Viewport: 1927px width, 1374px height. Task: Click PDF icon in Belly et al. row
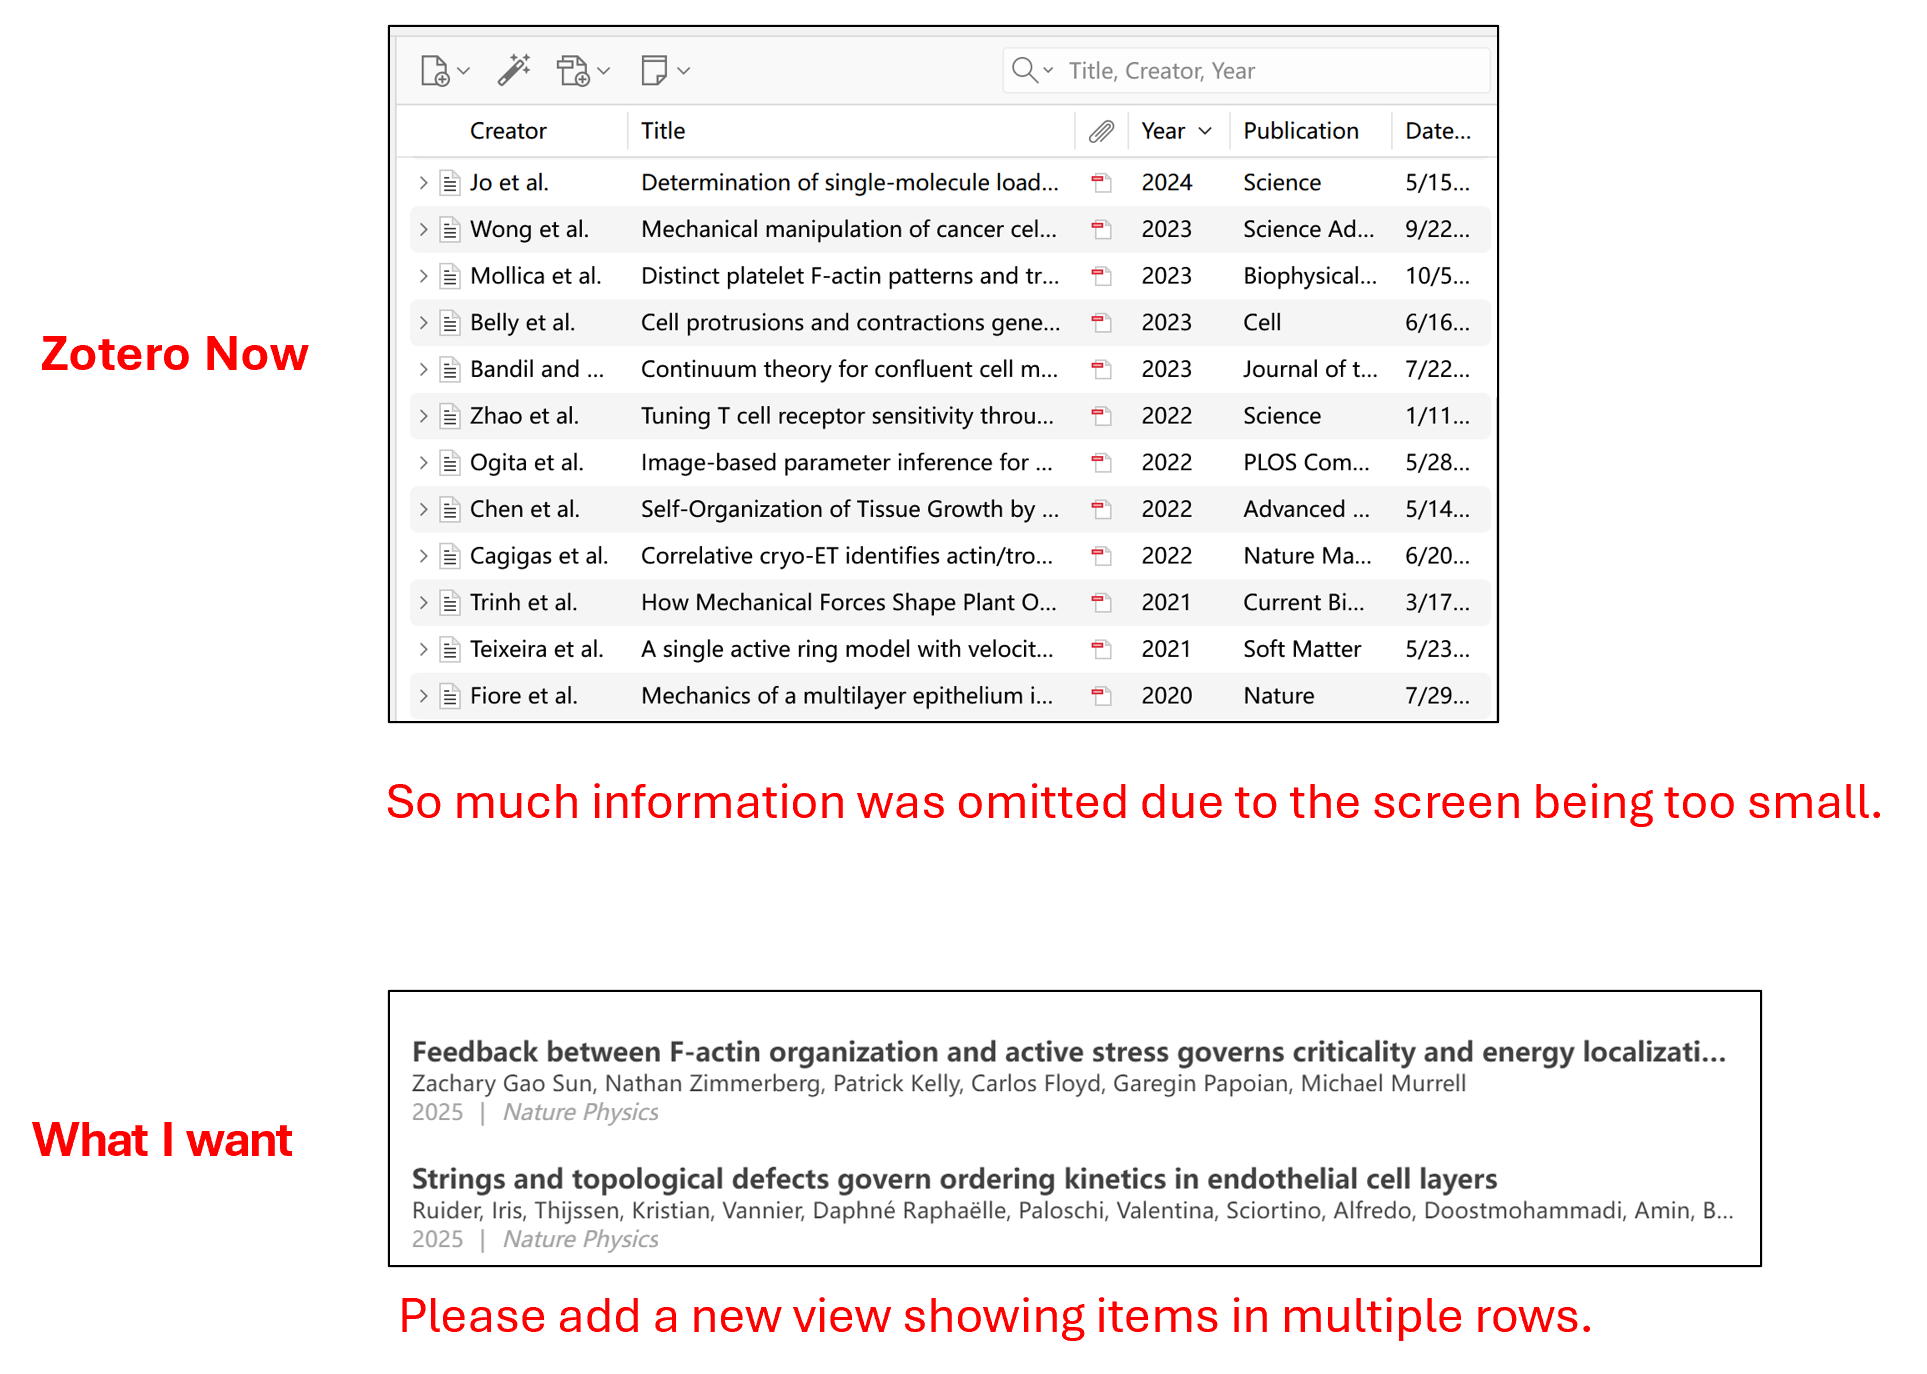pyautogui.click(x=1101, y=323)
